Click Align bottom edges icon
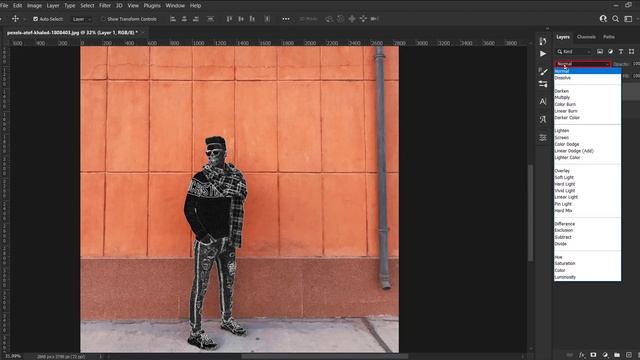This screenshot has height=360, width=640. (x=252, y=19)
